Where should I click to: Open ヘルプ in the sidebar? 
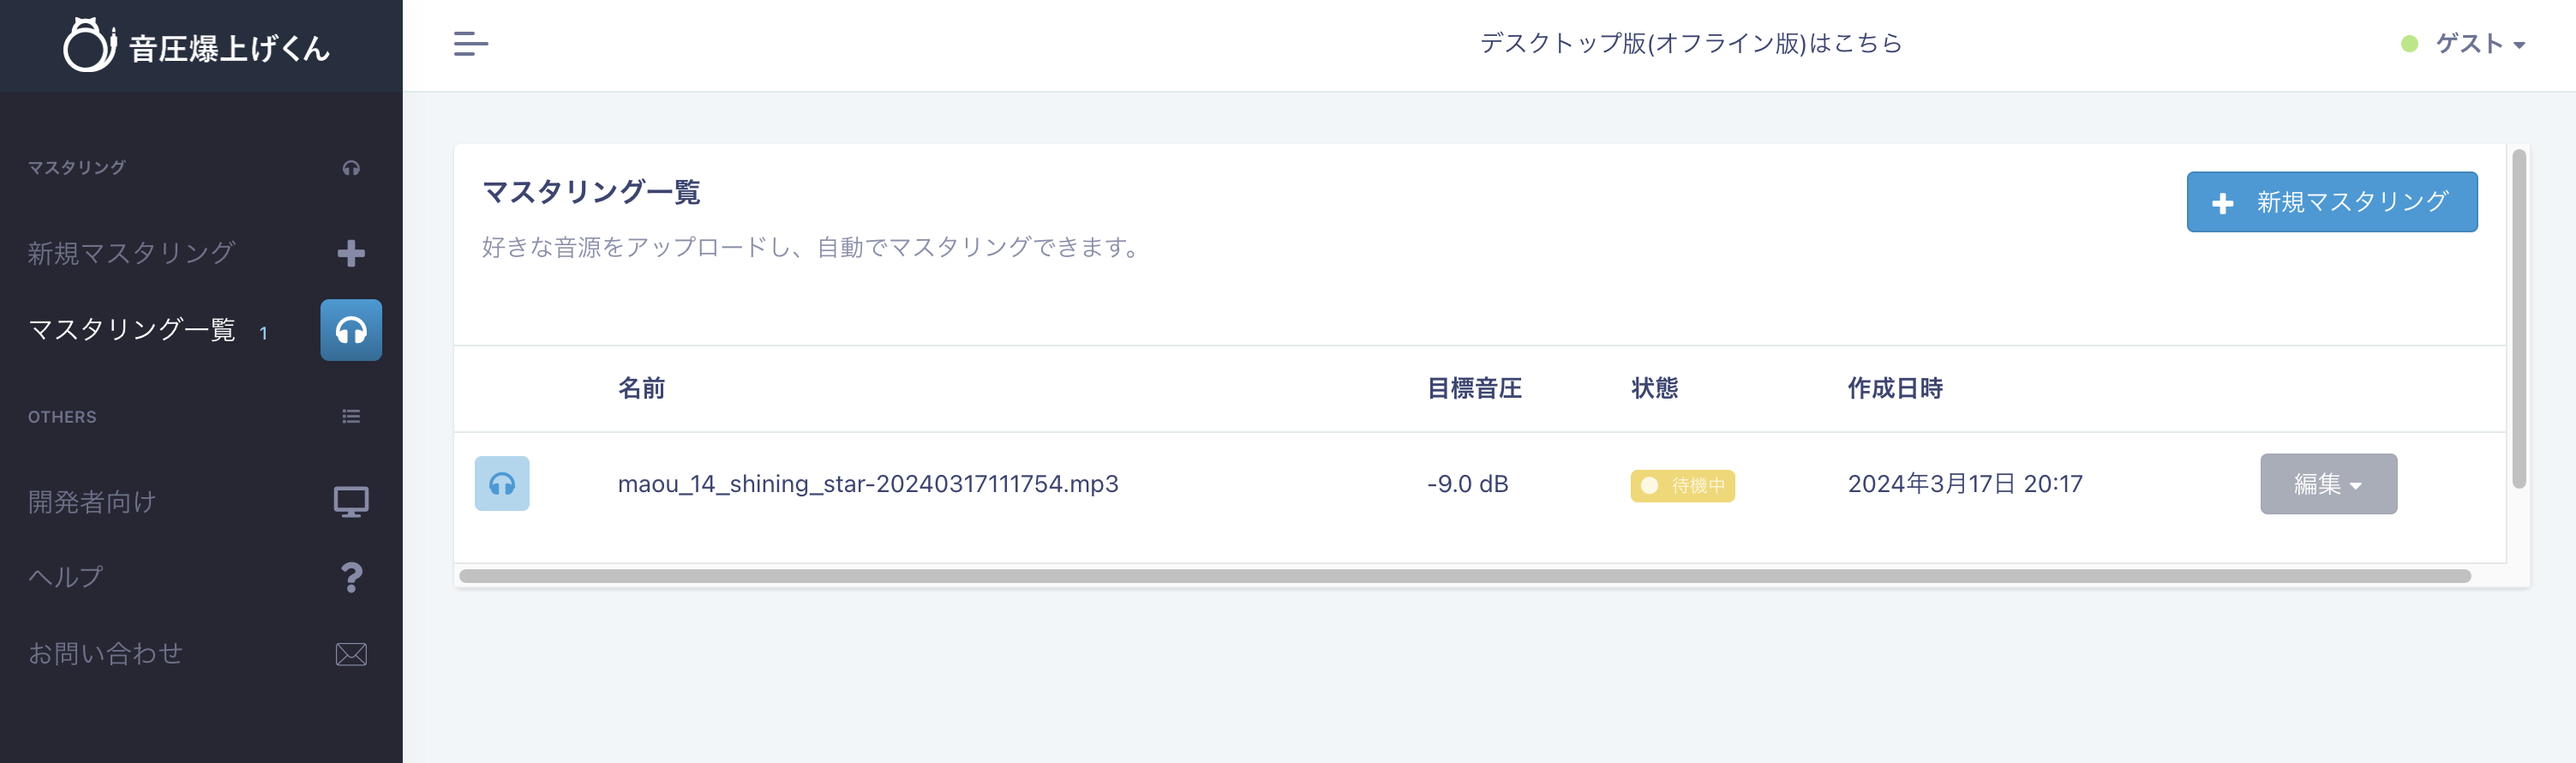tap(66, 577)
